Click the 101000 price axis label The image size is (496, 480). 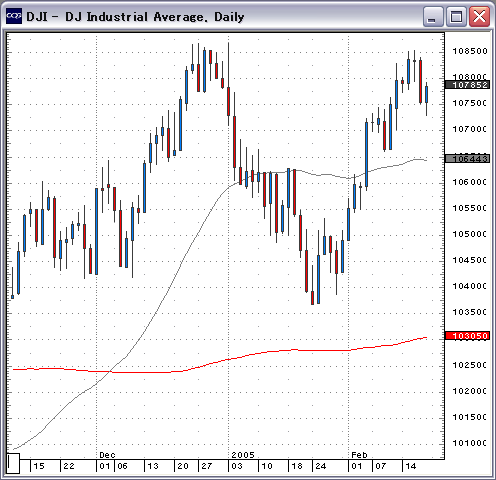[469, 443]
